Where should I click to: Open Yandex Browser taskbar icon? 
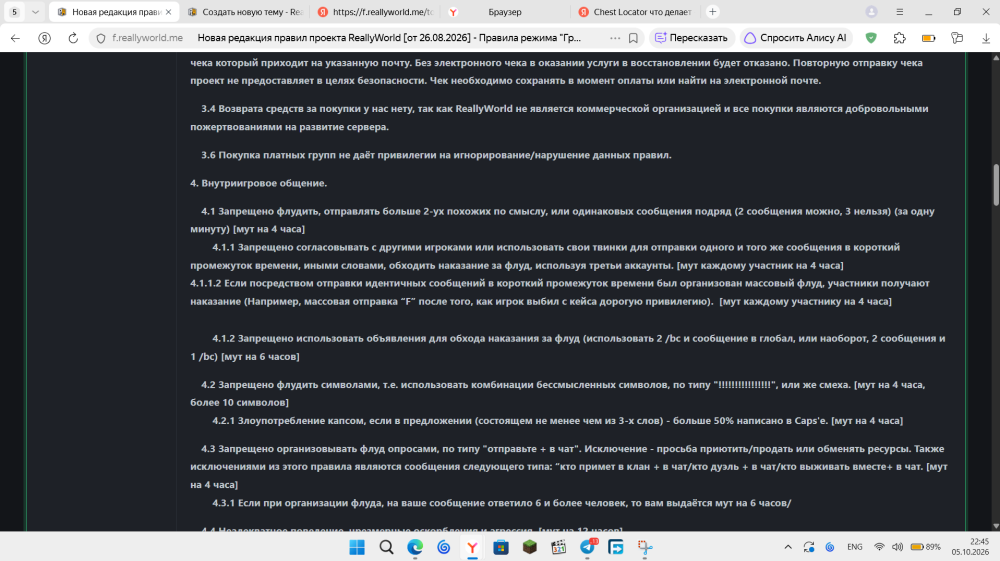(472, 547)
